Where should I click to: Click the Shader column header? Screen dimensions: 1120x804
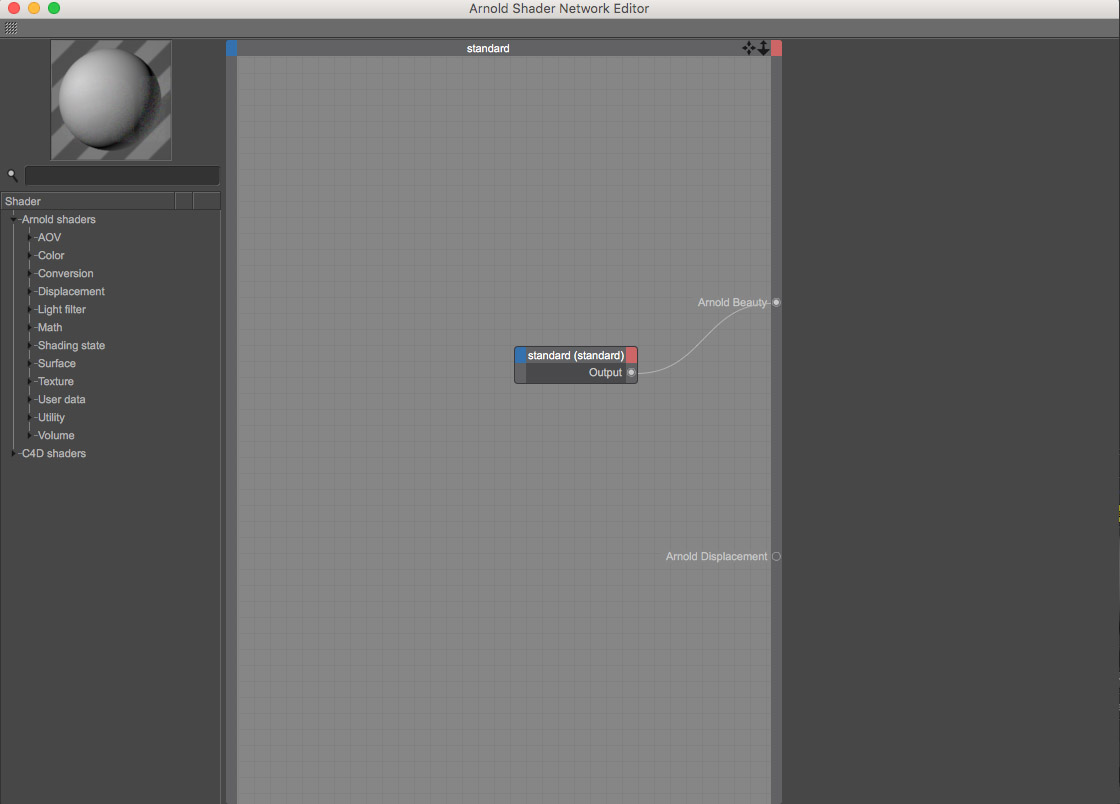(88, 201)
